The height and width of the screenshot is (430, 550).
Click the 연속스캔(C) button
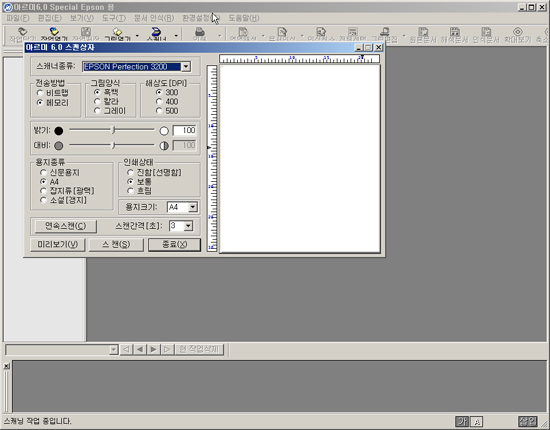click(66, 226)
